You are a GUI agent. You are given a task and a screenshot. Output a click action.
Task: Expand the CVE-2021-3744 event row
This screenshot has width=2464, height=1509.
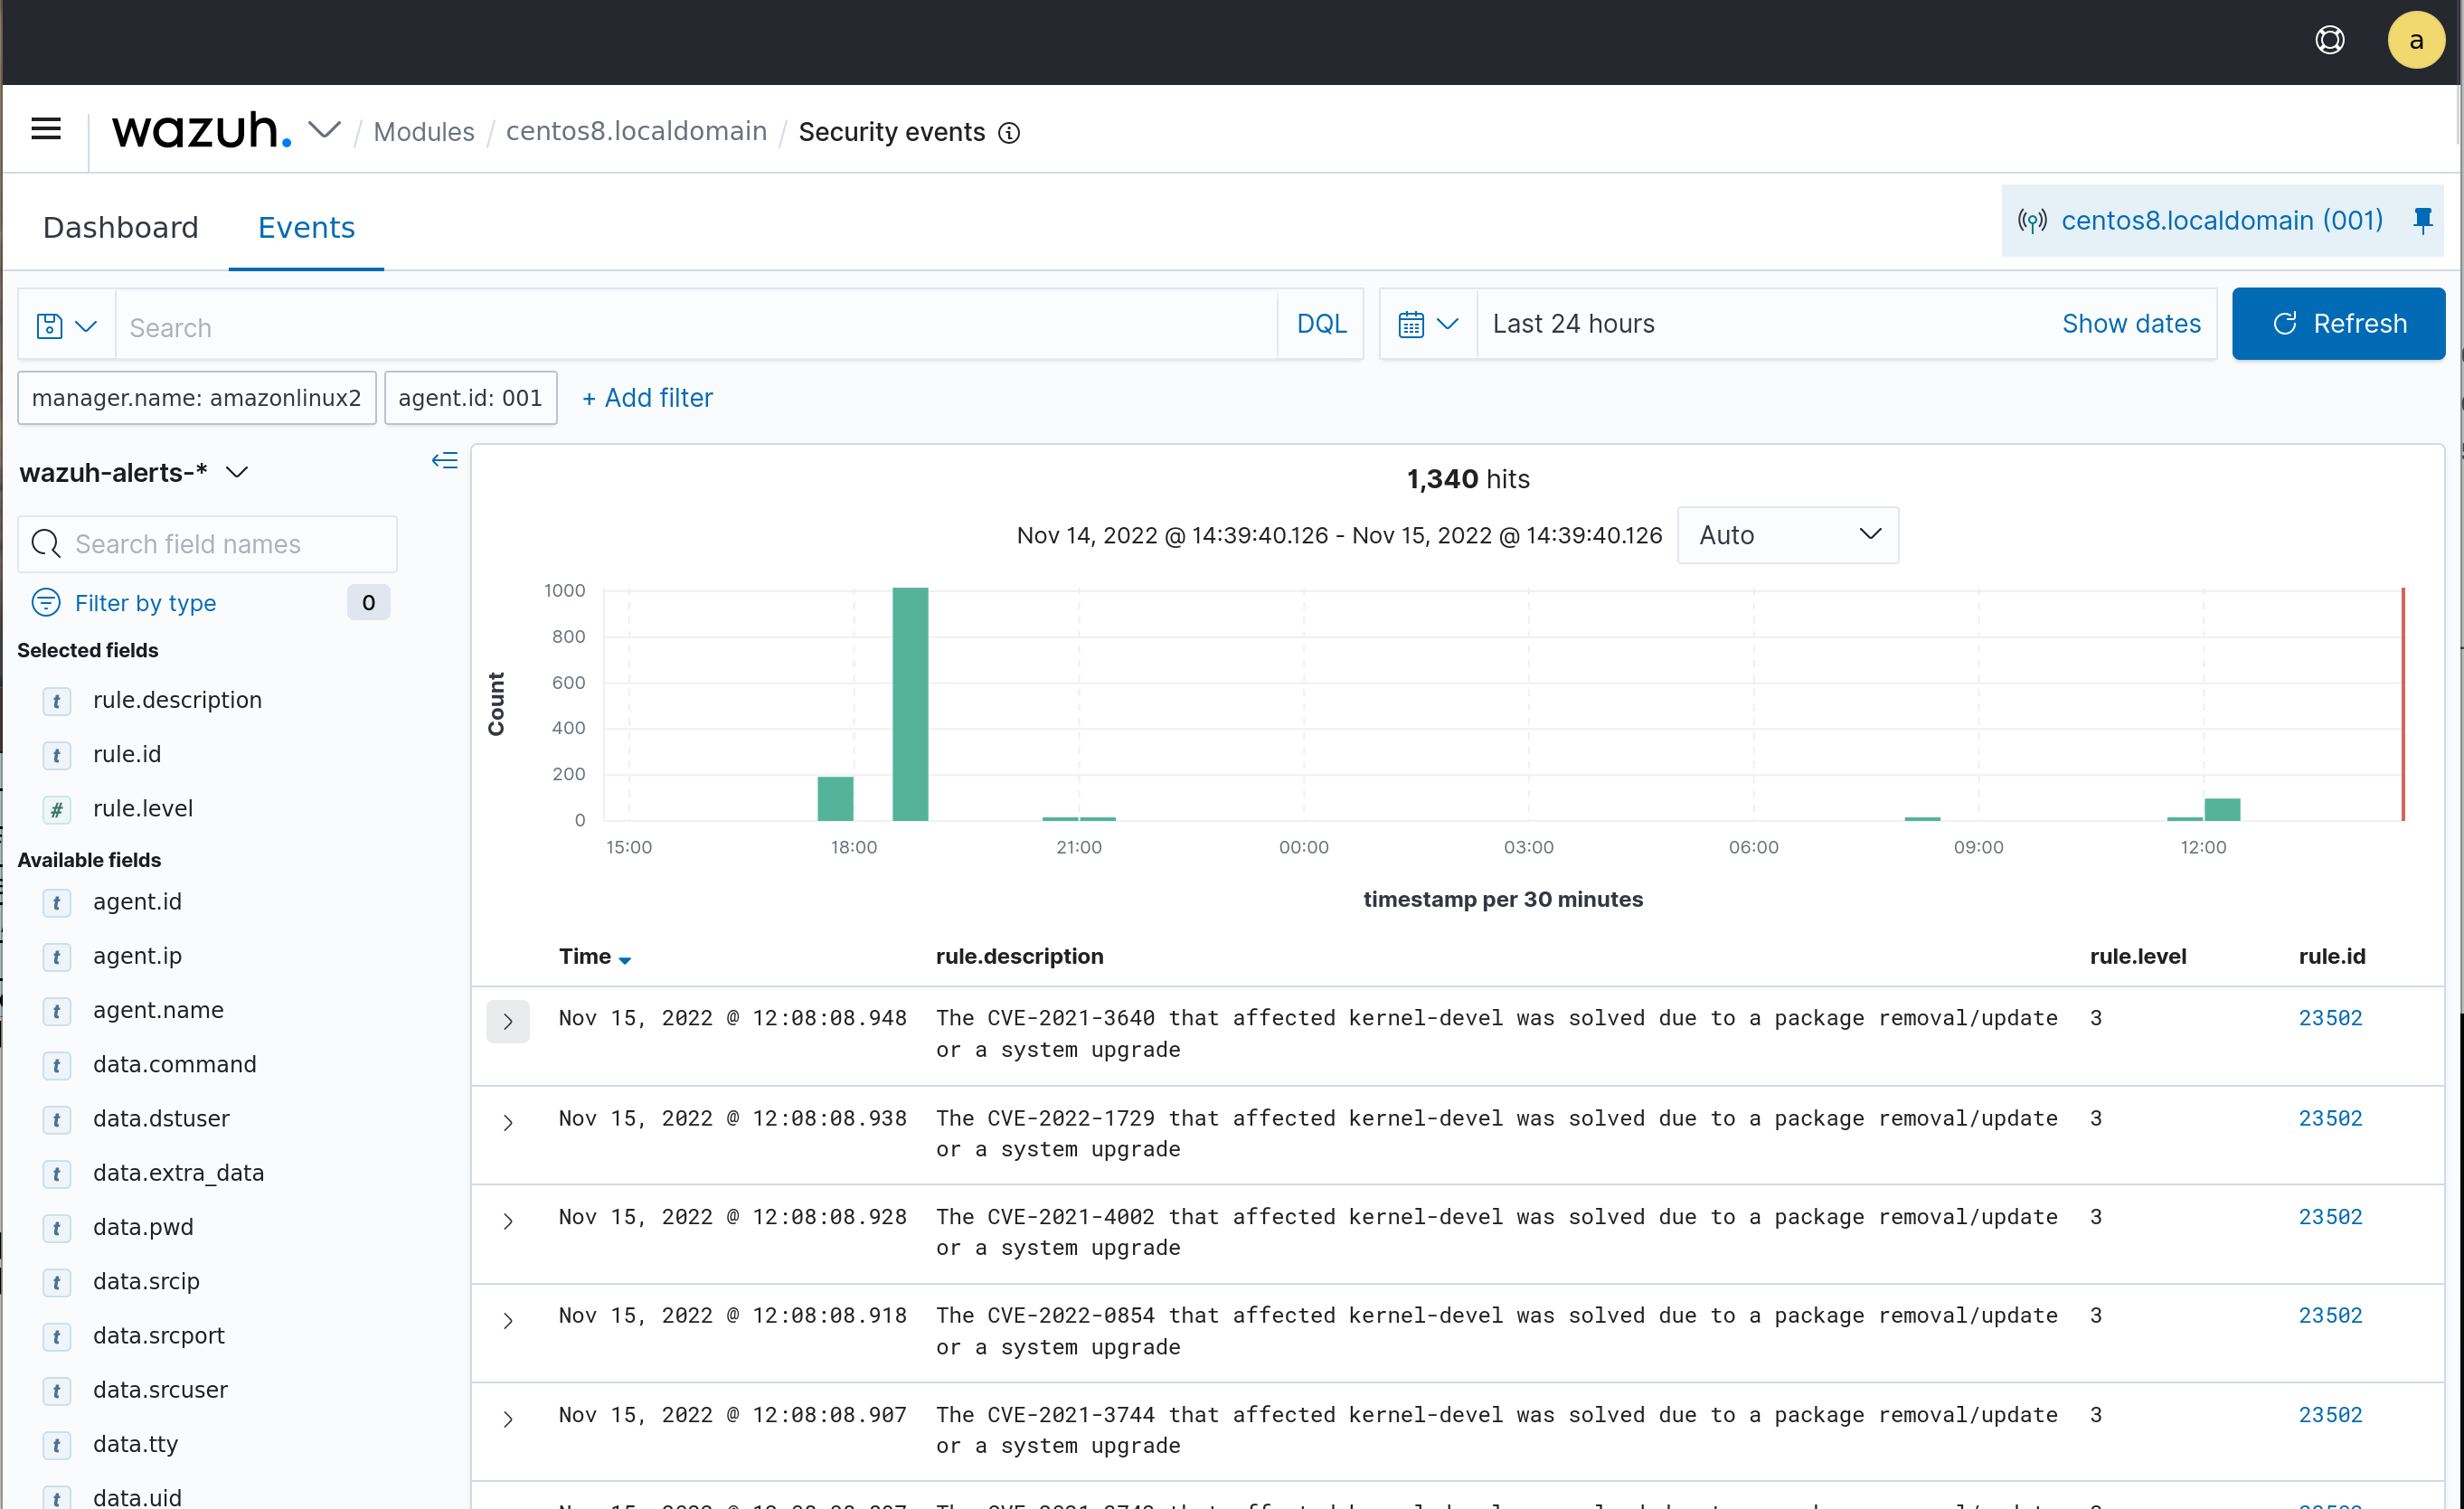(x=508, y=1419)
